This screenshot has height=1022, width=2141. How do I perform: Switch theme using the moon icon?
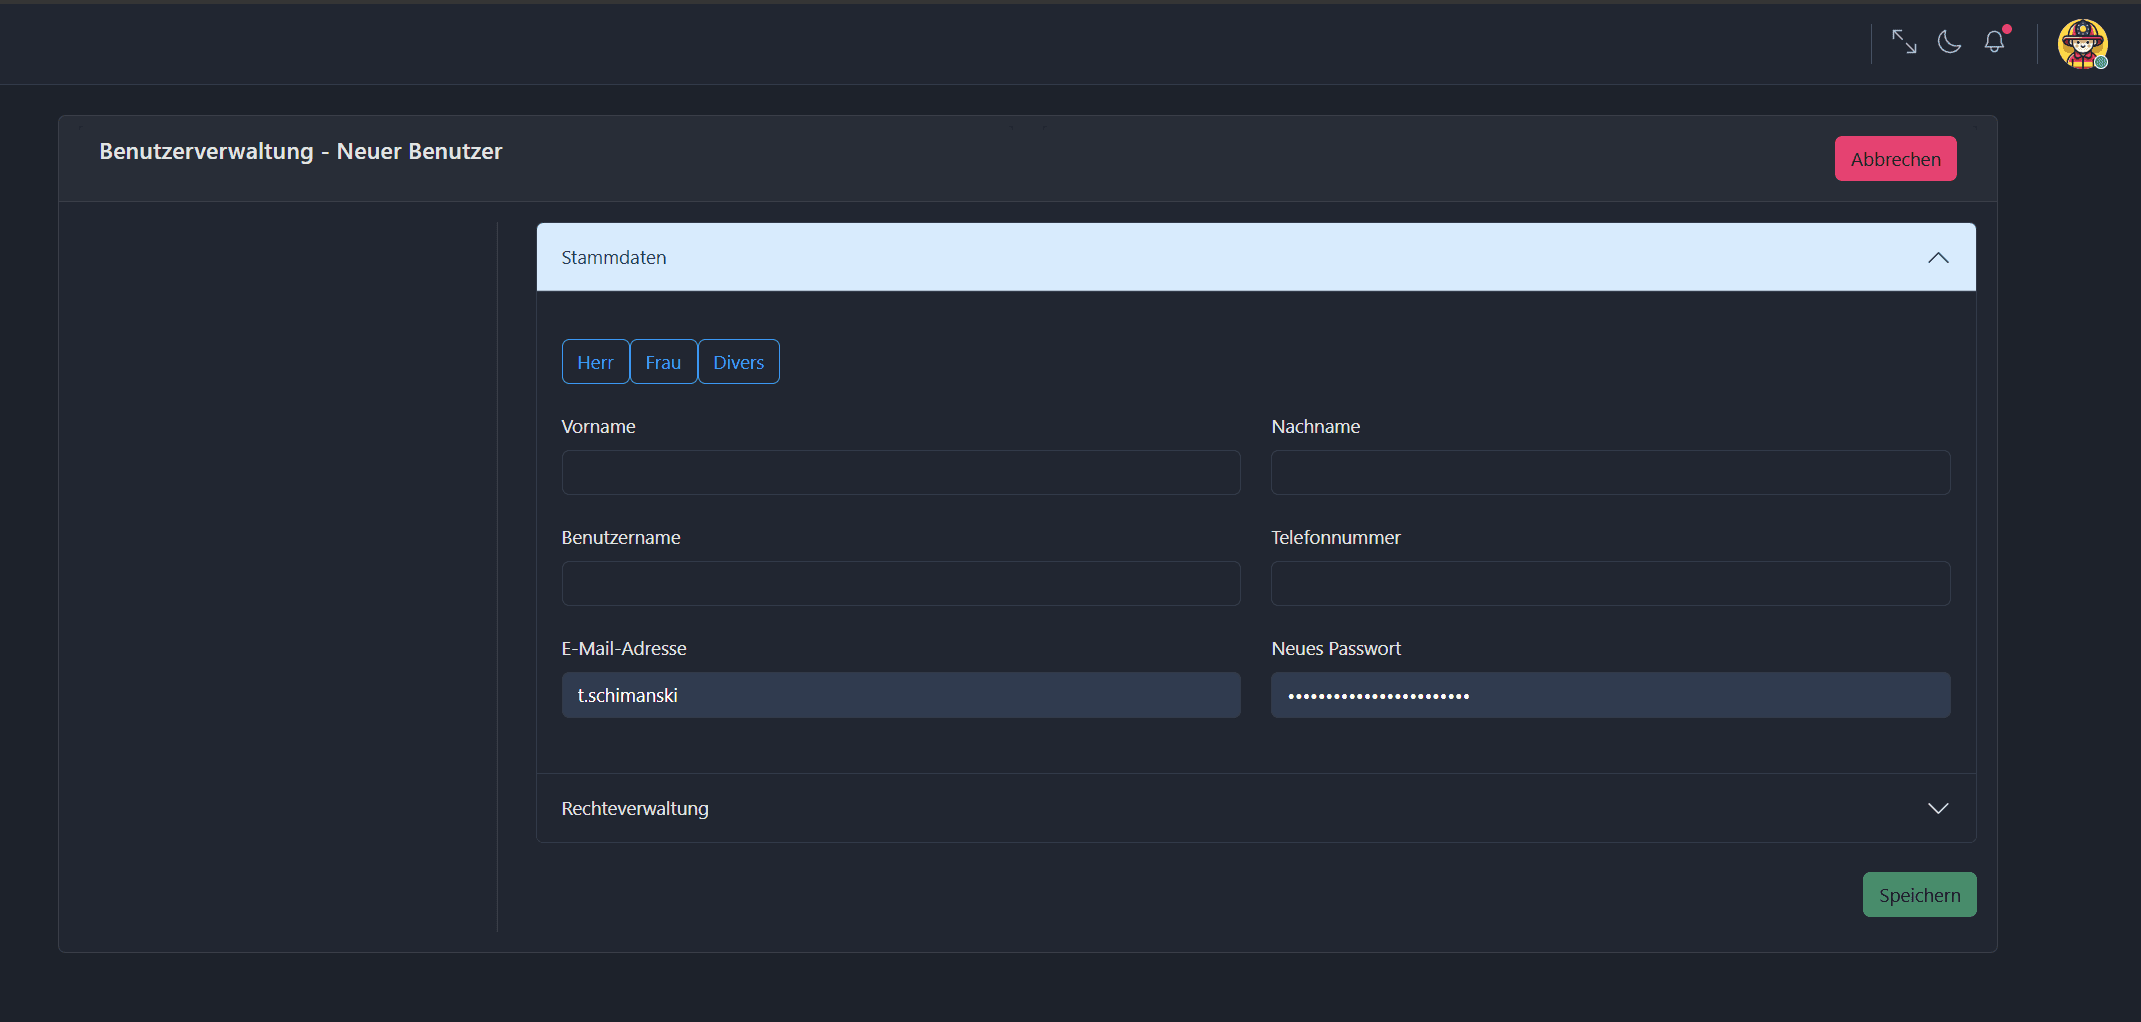click(1949, 42)
